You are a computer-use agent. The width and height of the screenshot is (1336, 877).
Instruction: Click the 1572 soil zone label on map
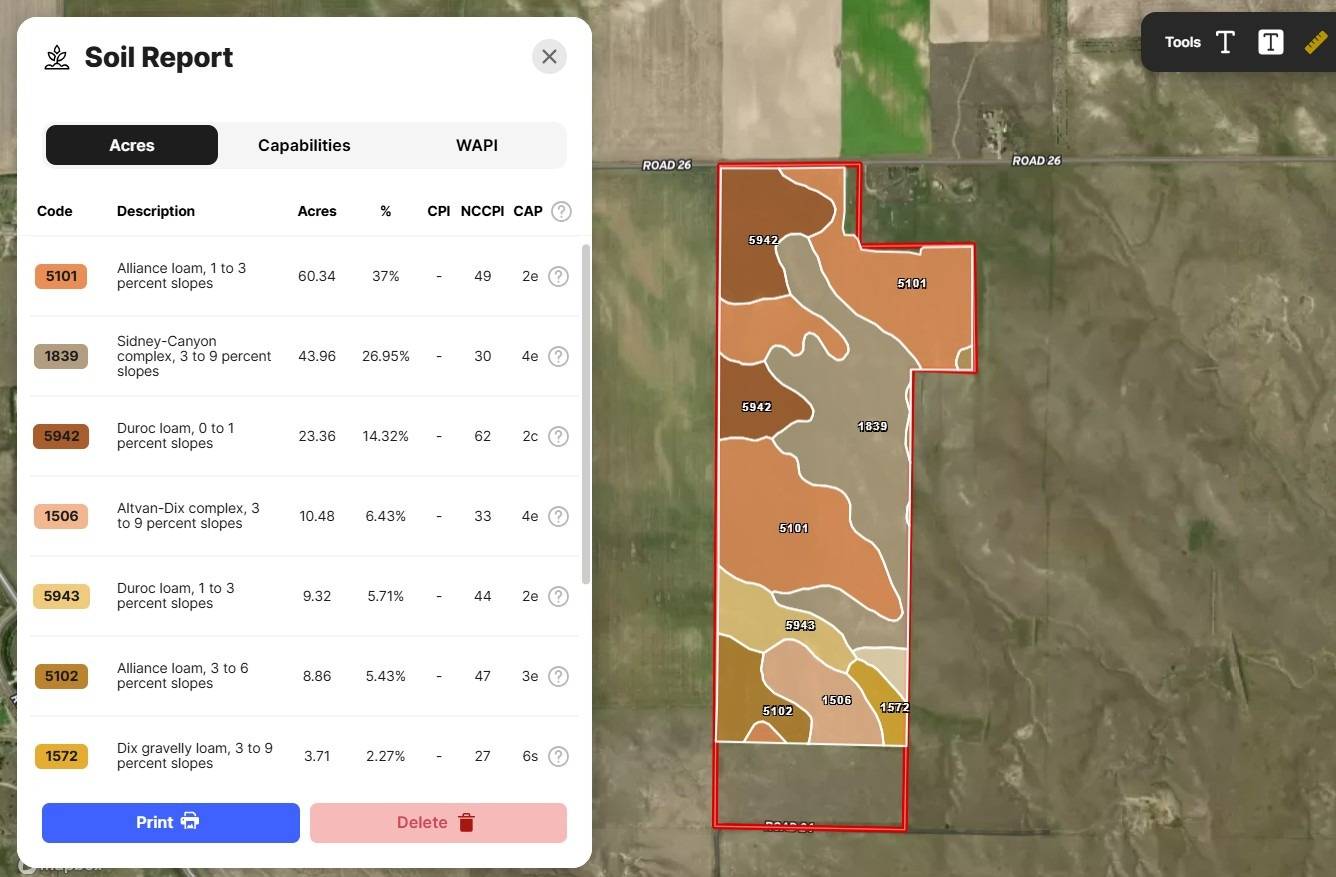(894, 707)
